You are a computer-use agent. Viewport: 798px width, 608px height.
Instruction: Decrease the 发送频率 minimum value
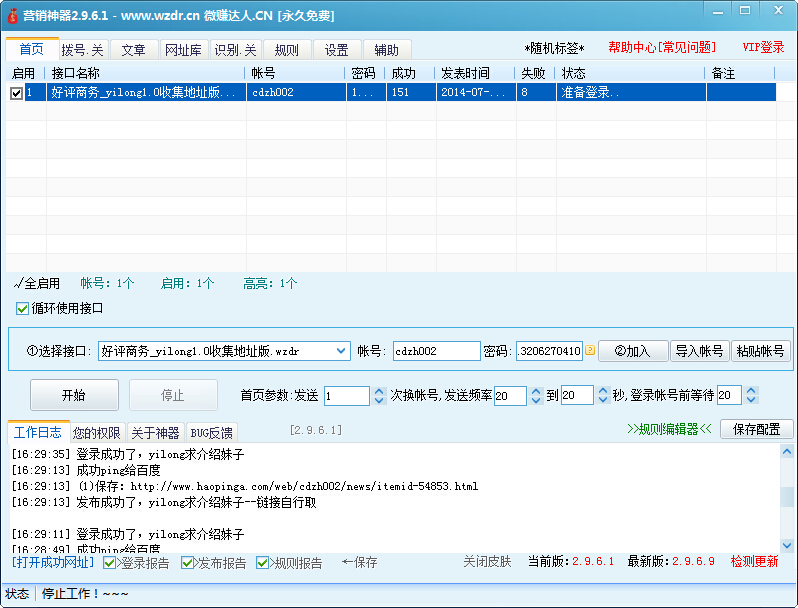coord(536,400)
